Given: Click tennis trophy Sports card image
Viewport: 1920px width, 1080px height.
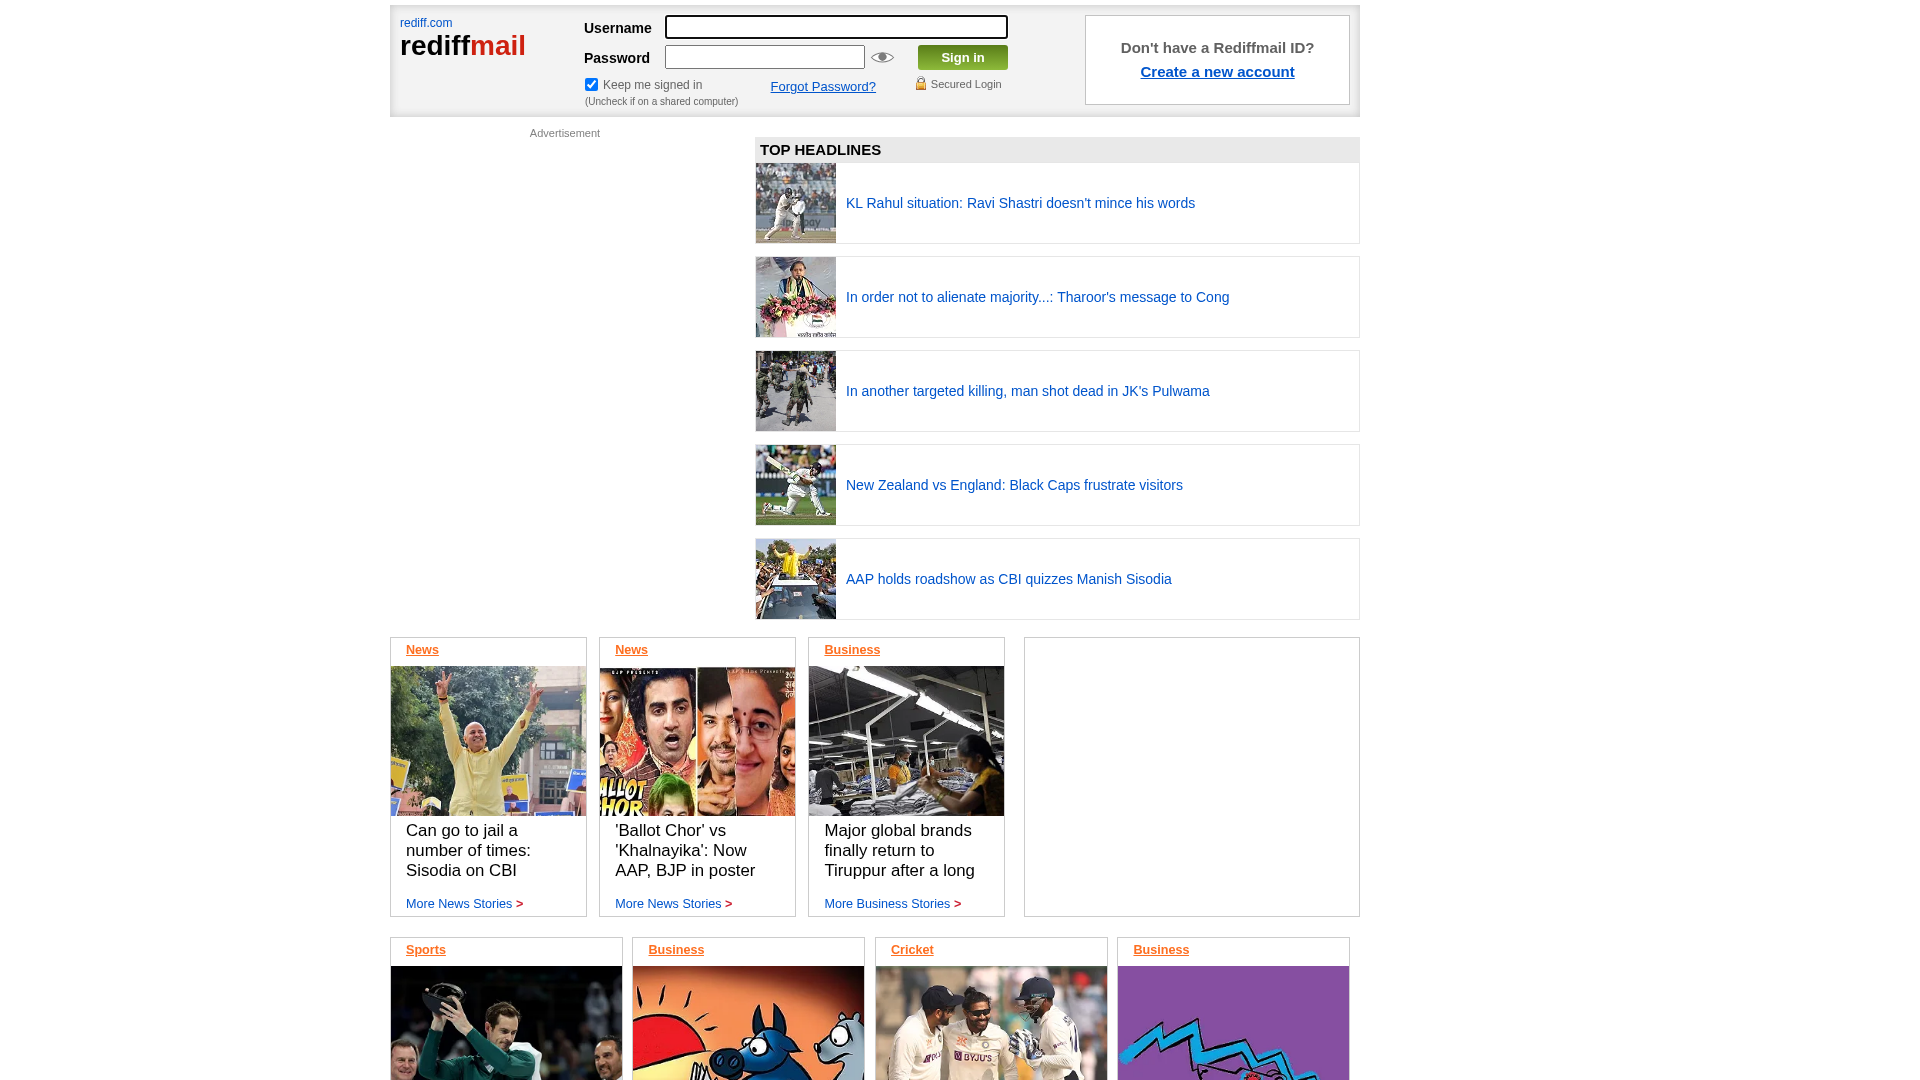Looking at the screenshot, I should point(506,1023).
